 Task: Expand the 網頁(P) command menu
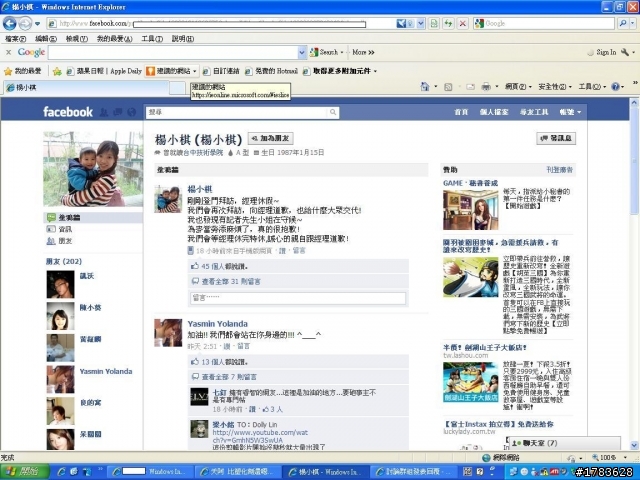pos(518,87)
